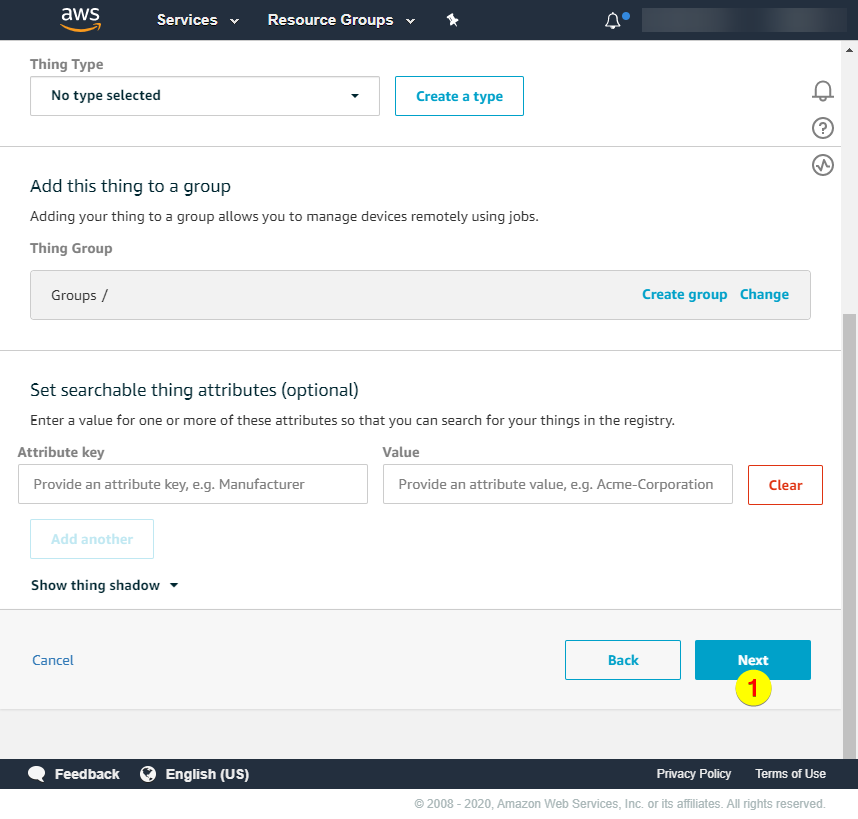Click the side panel bell icon
The image size is (858, 819).
point(822,91)
